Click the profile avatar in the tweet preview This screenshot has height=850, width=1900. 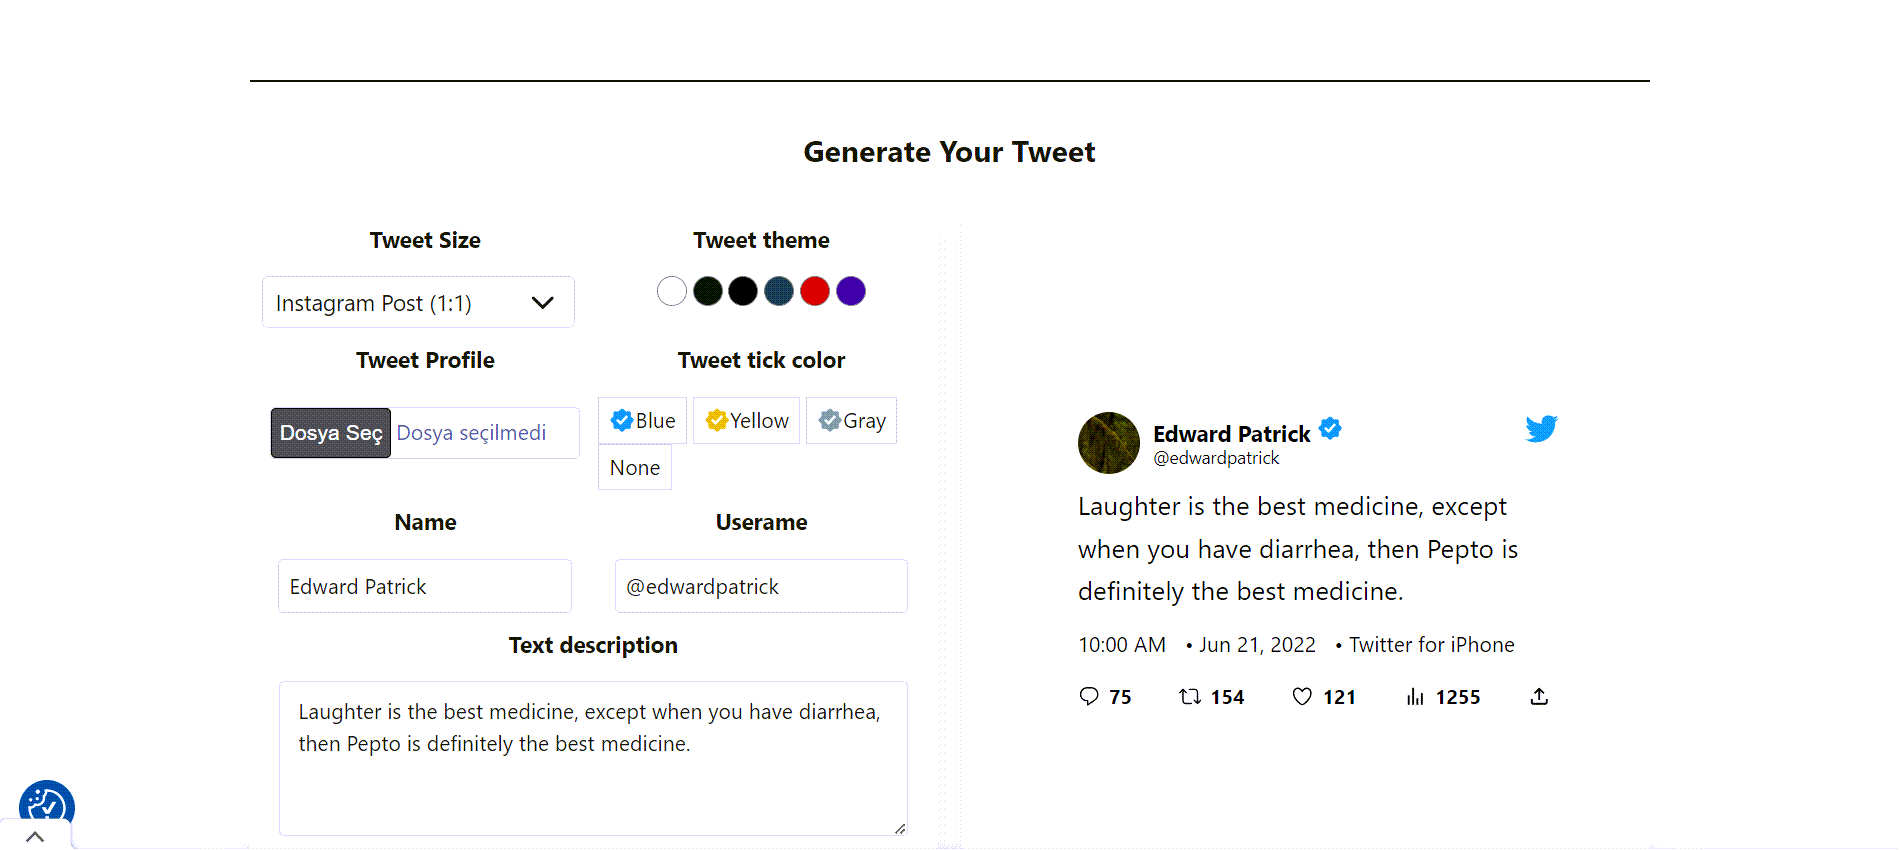tap(1108, 443)
